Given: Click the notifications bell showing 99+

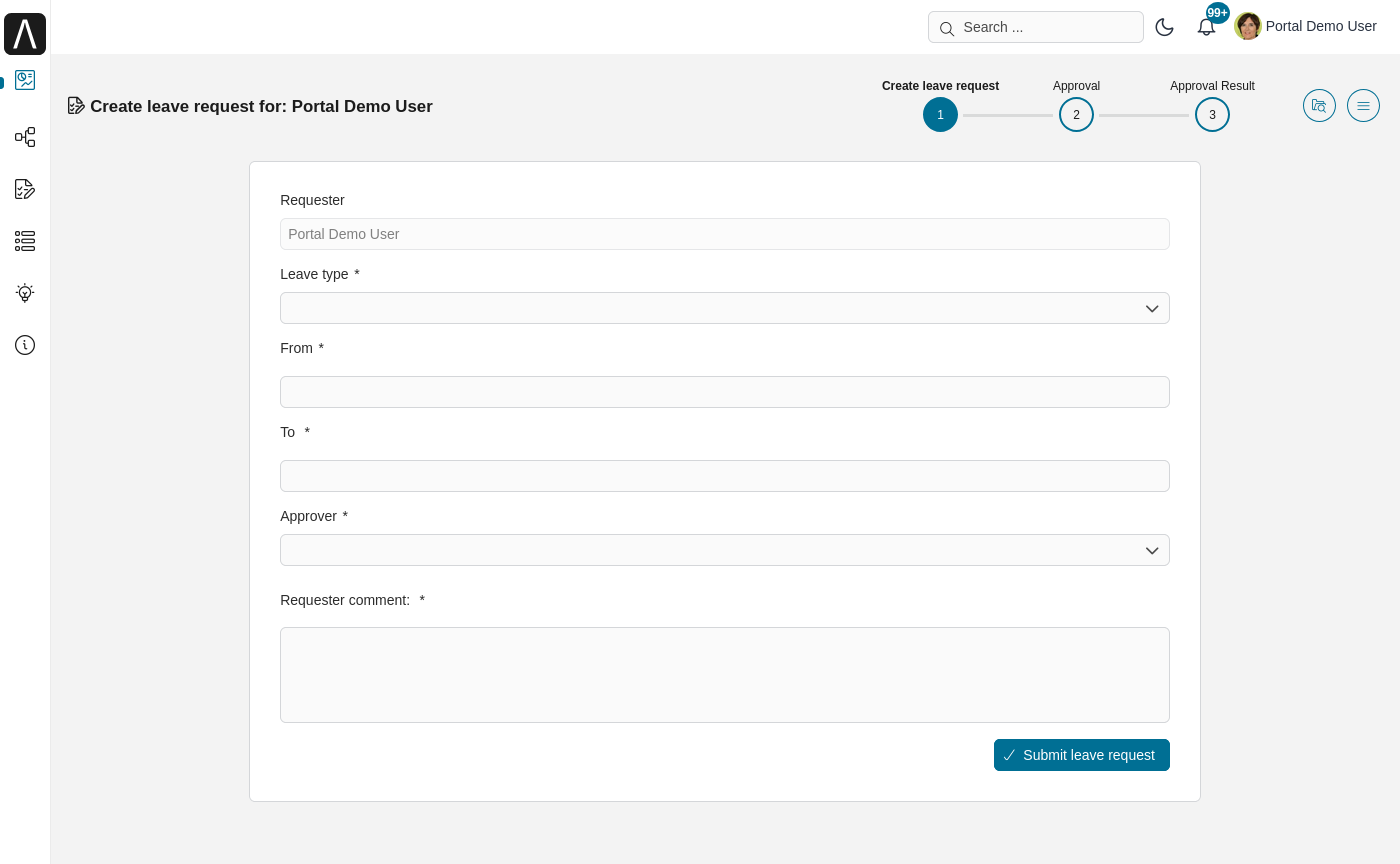Looking at the screenshot, I should point(1207,27).
